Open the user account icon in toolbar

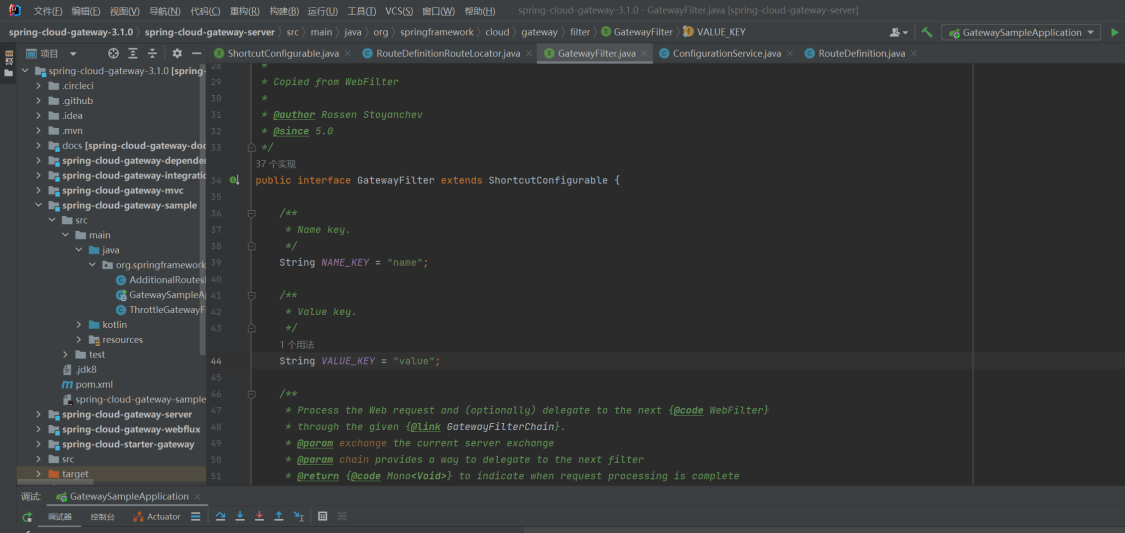click(898, 32)
